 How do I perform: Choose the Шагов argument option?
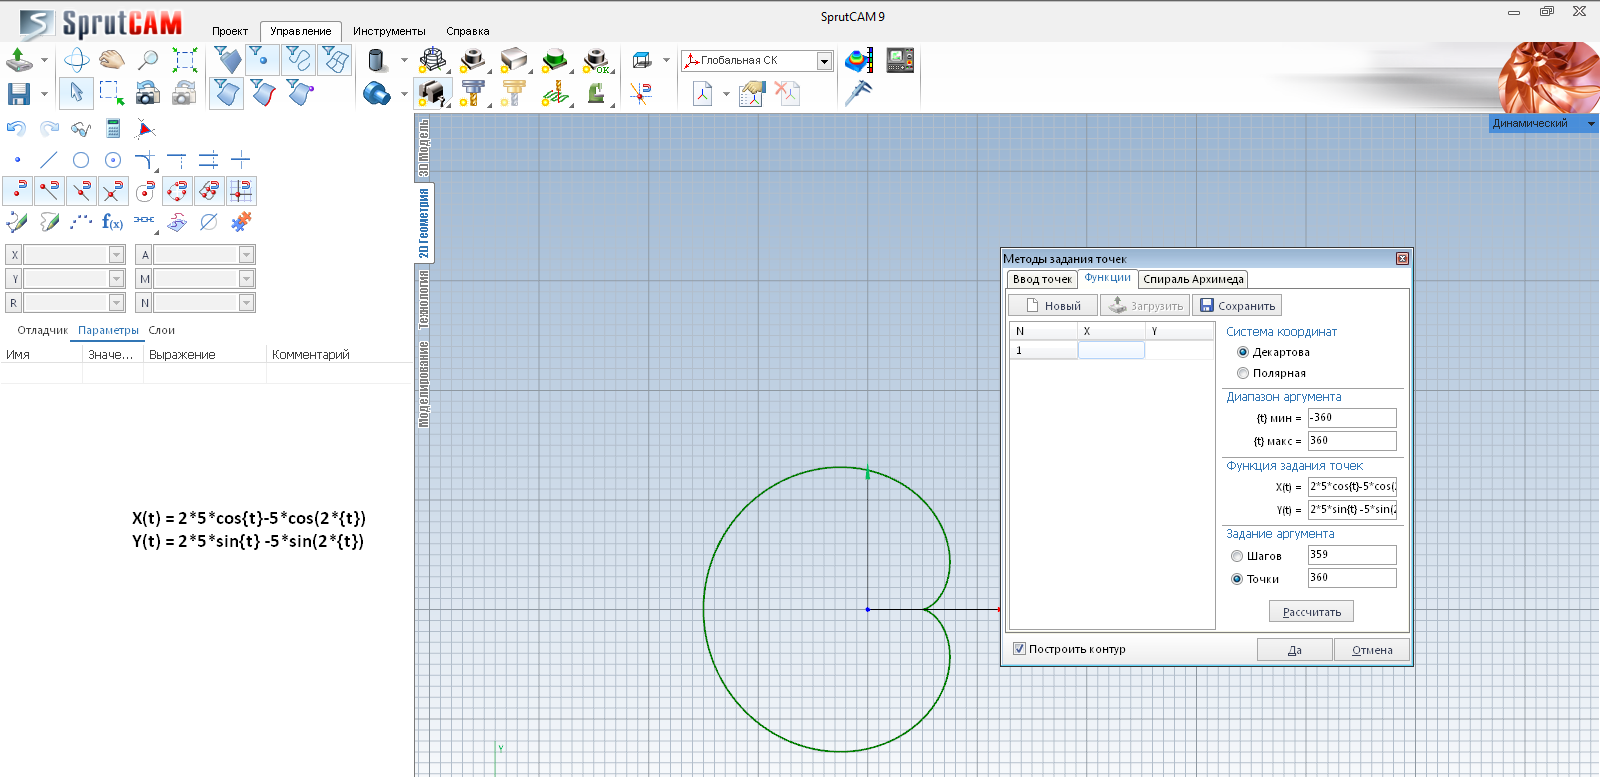(1237, 556)
